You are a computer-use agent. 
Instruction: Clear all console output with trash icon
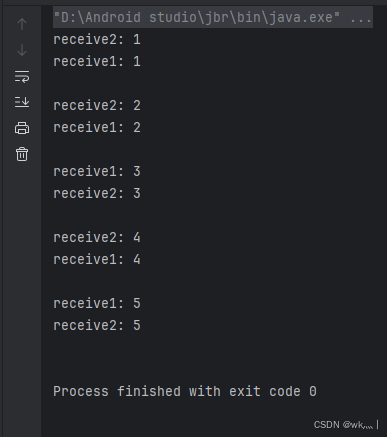click(22, 154)
